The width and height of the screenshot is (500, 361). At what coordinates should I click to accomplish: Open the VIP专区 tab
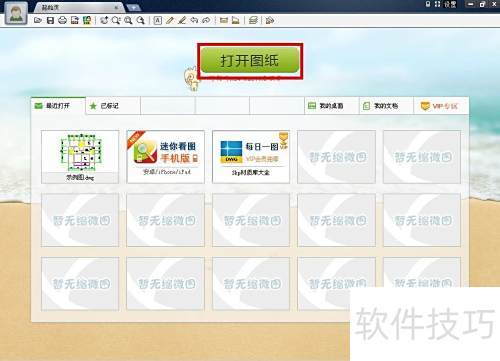441,106
